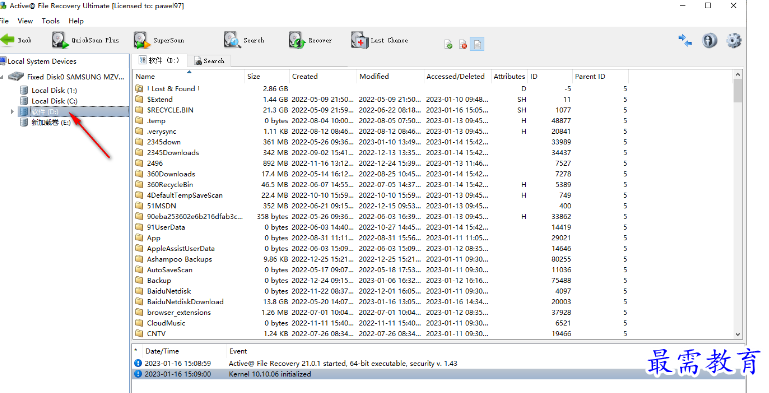Select the '! Lost & Found !' folder icon

[x=139, y=89]
